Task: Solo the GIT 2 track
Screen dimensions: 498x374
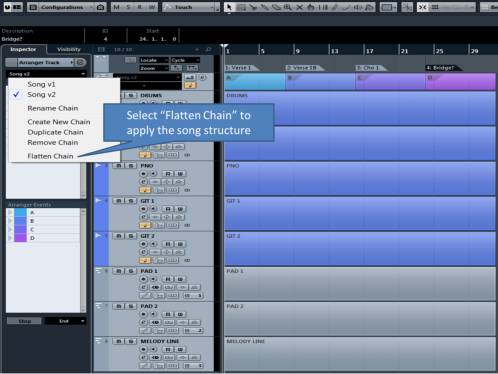Action: coord(131,236)
